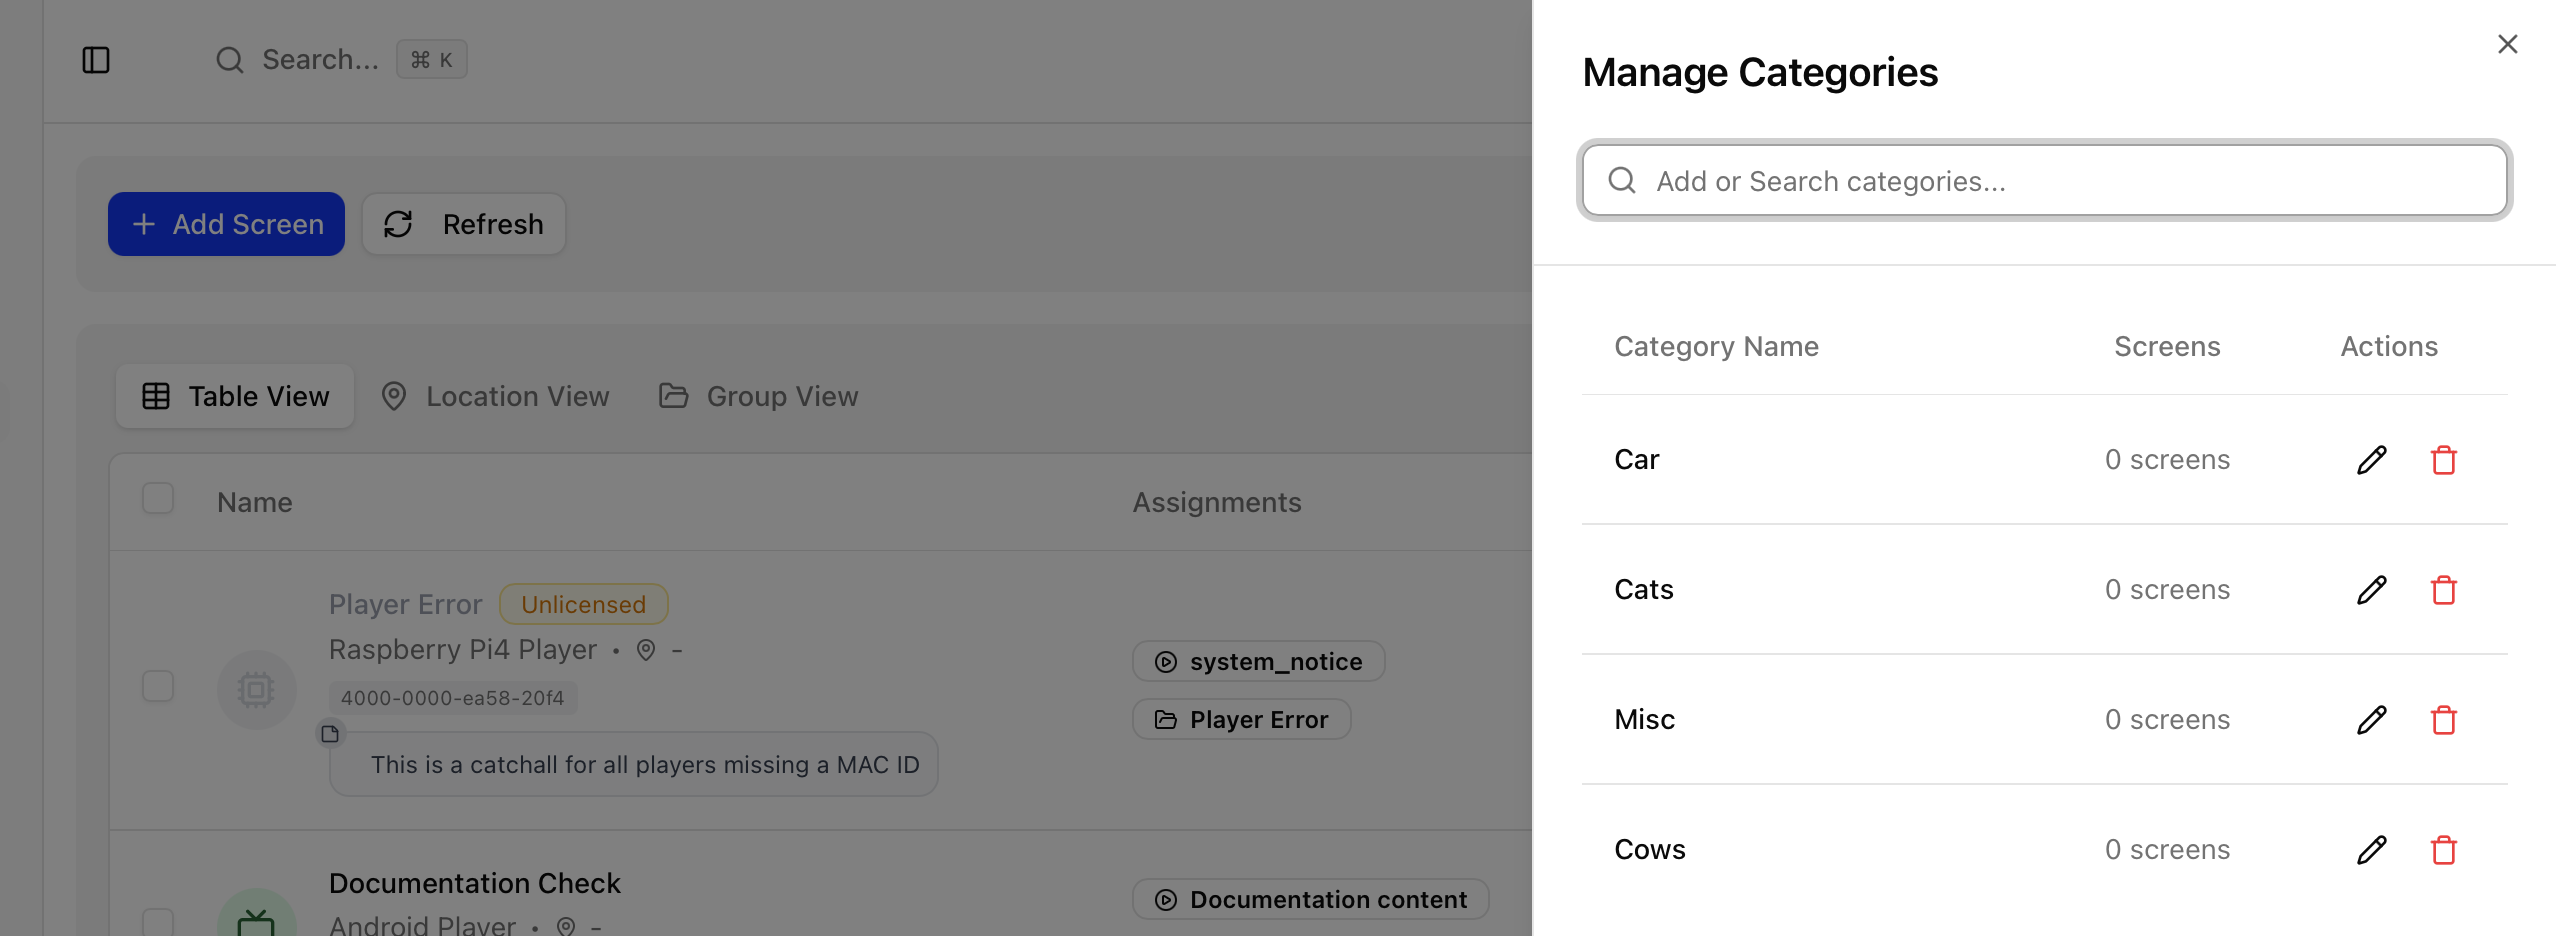Delete the Car category
The image size is (2556, 936).
(2443, 460)
